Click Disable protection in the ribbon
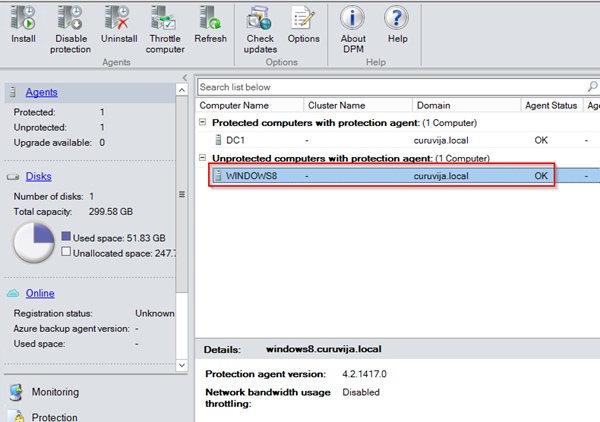 [x=70, y=30]
